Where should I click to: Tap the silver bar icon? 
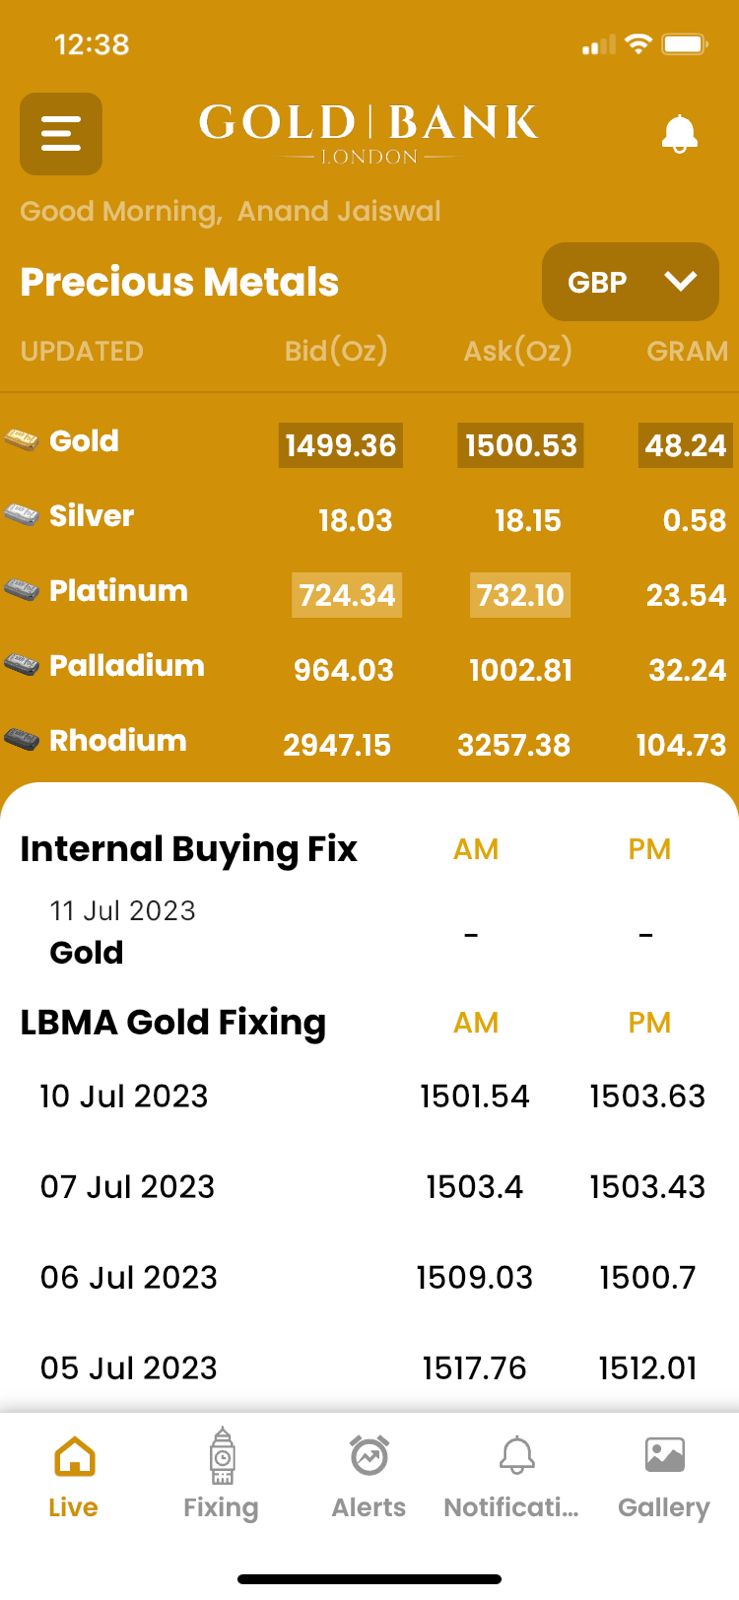point(21,515)
